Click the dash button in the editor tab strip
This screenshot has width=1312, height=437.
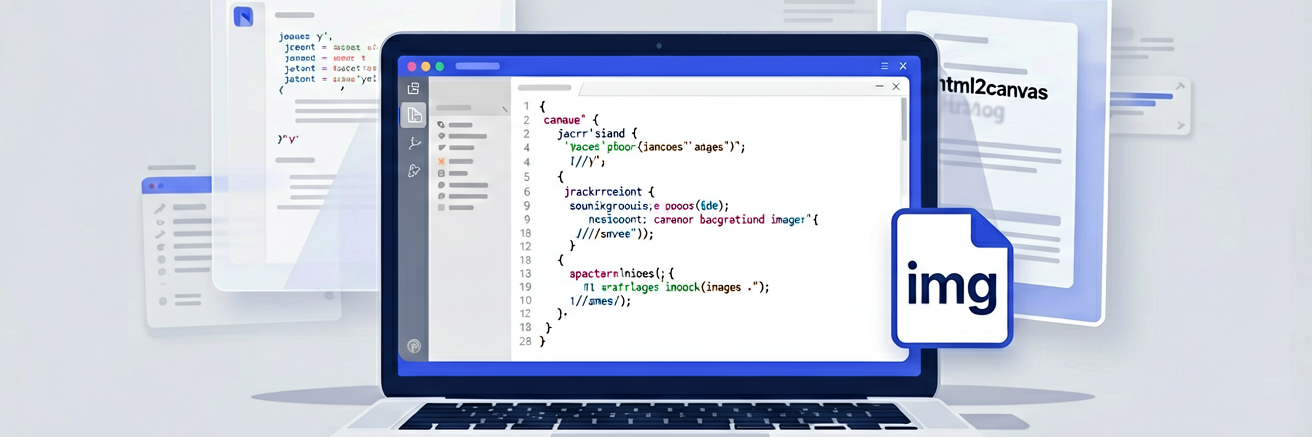pos(879,87)
